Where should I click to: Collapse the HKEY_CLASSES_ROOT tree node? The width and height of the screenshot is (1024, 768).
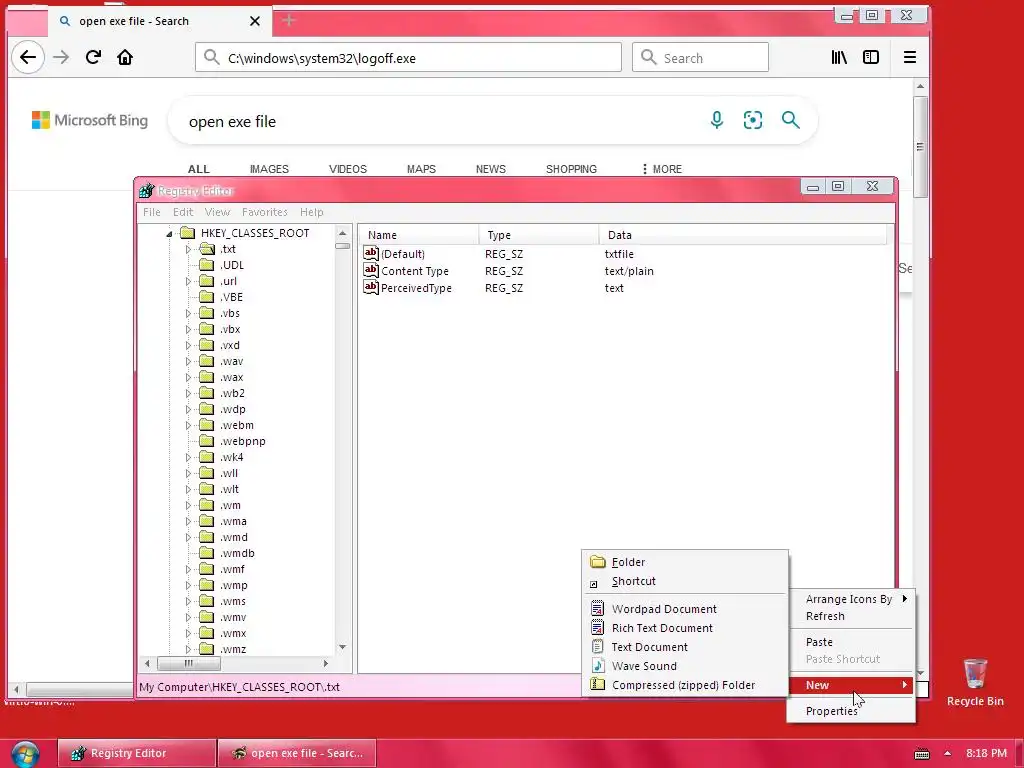tap(169, 233)
